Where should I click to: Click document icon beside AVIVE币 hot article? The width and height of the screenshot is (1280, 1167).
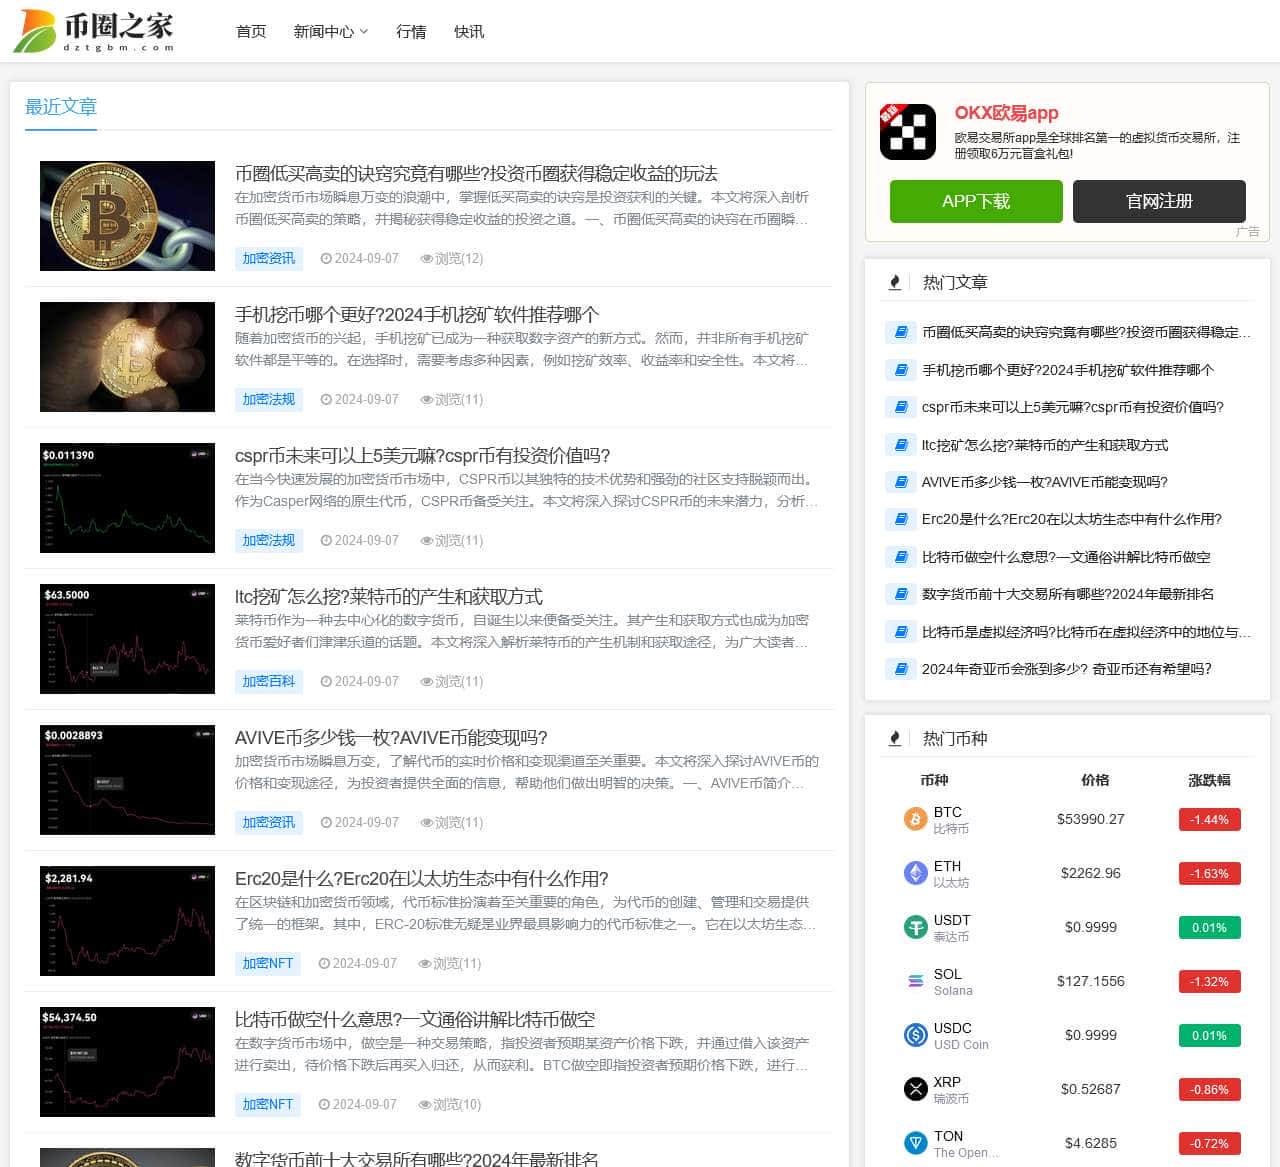(x=900, y=482)
